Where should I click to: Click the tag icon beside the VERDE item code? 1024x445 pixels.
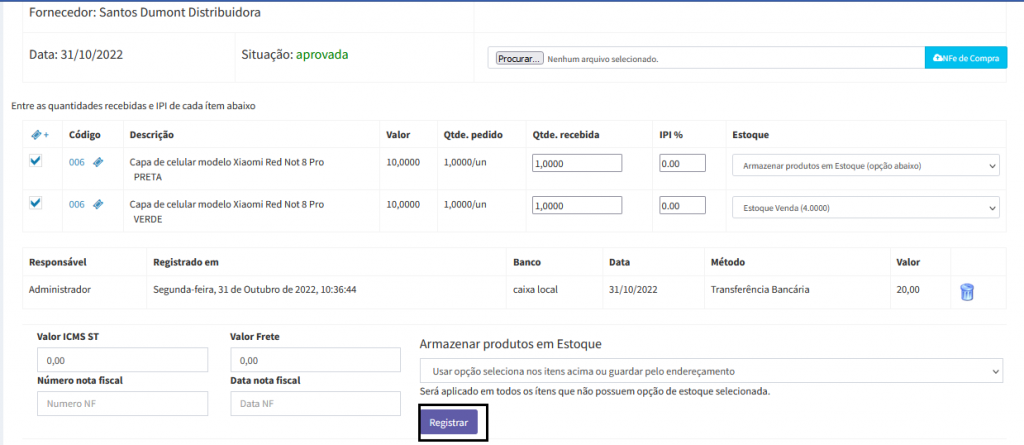(98, 204)
